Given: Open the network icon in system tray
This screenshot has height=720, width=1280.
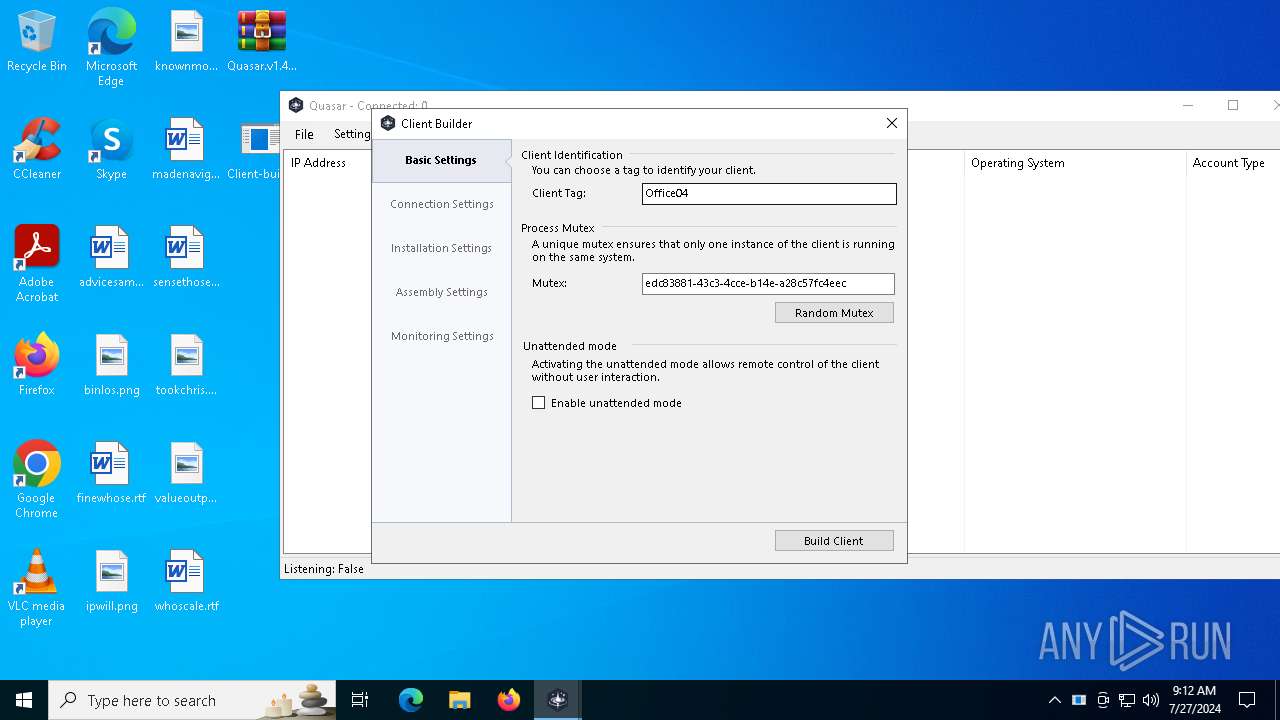Looking at the screenshot, I should coord(1127,700).
